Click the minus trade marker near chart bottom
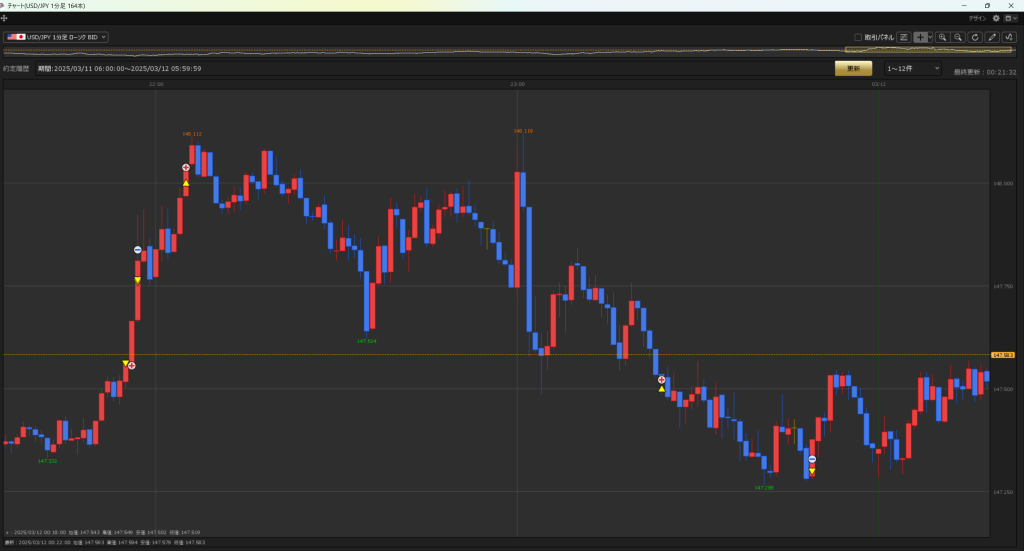1024x551 pixels. click(812, 460)
